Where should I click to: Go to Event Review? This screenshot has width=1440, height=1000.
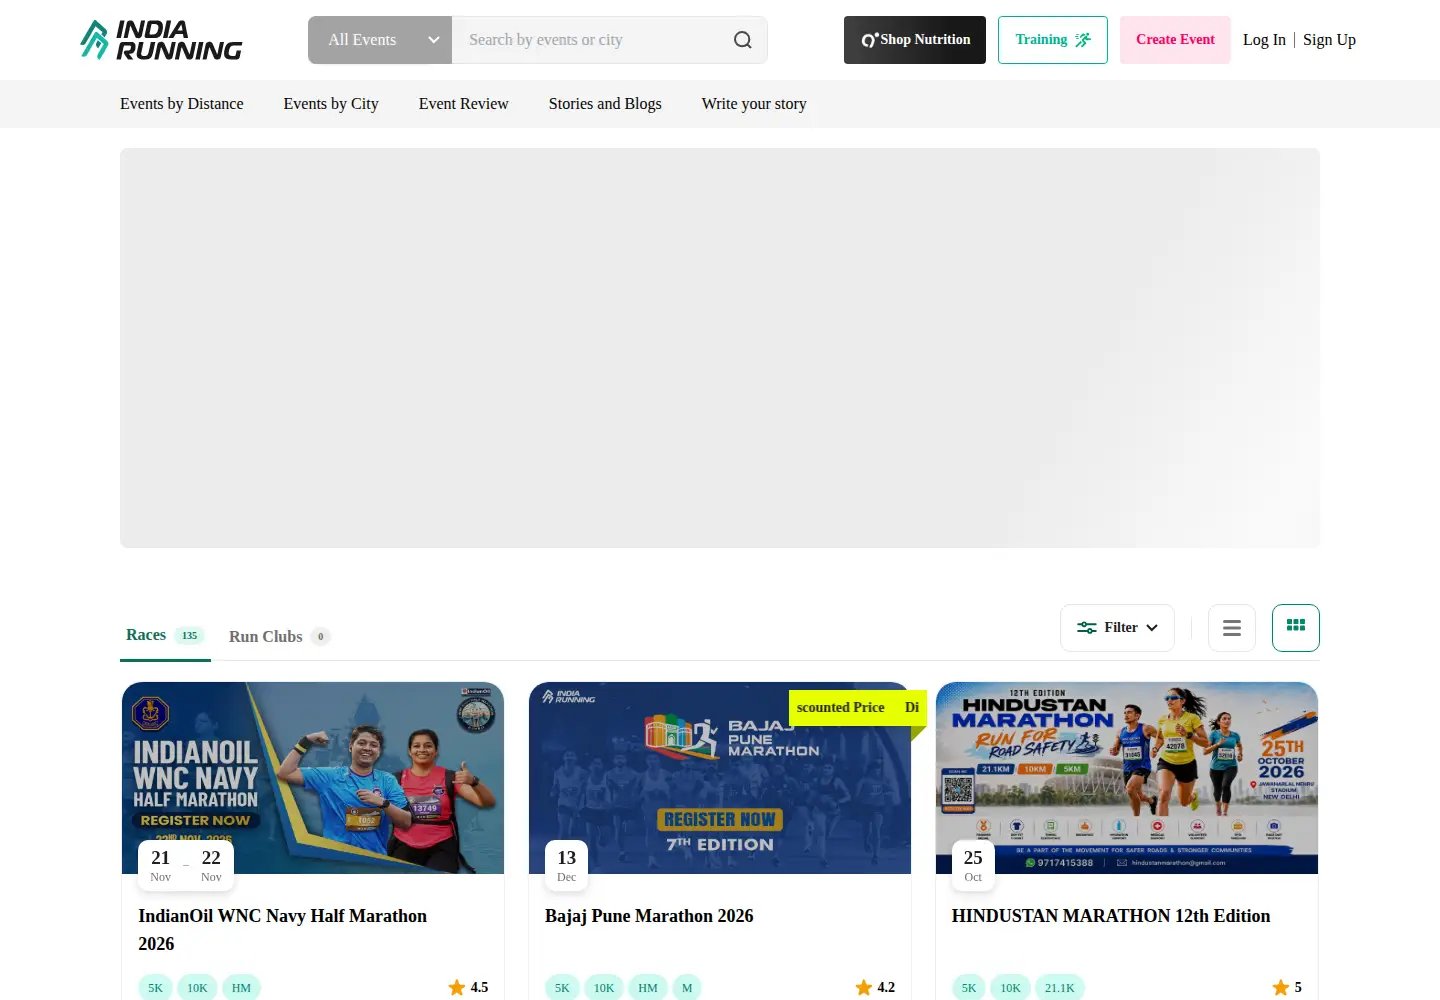(x=464, y=104)
